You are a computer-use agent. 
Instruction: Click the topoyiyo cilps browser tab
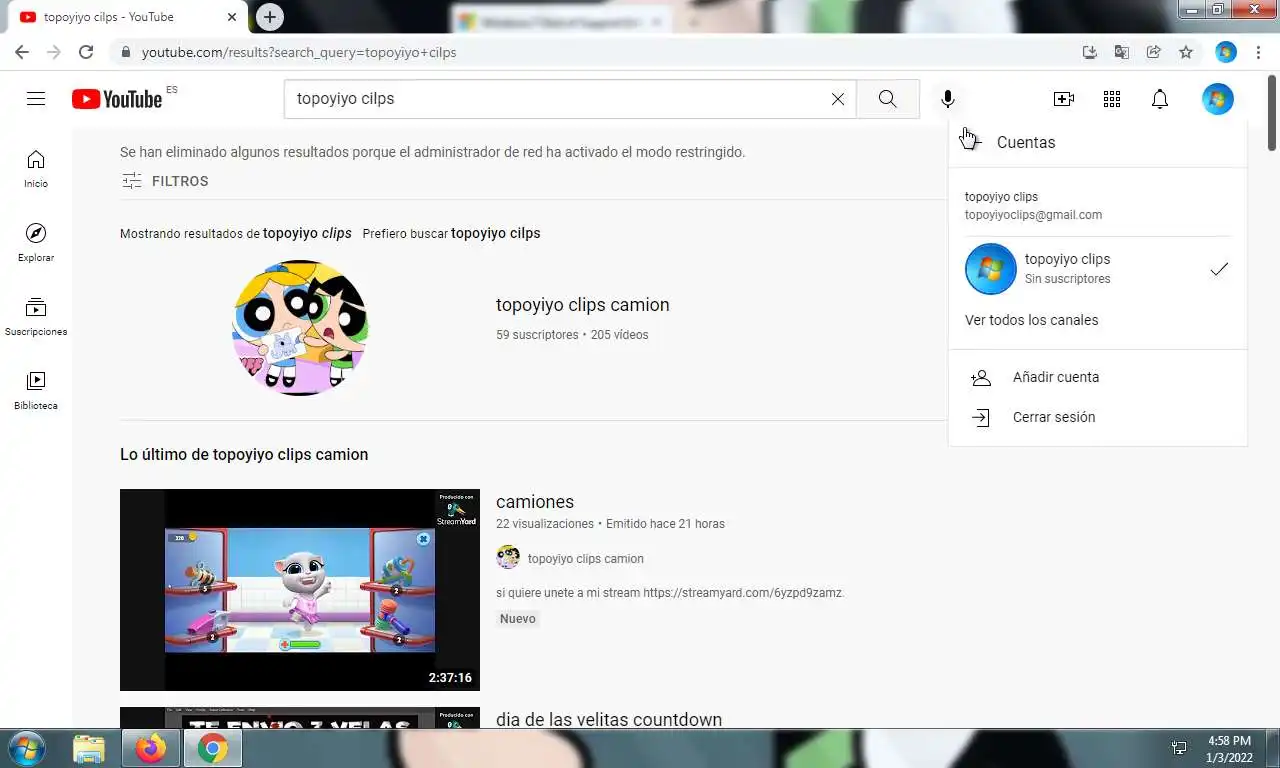point(130,17)
